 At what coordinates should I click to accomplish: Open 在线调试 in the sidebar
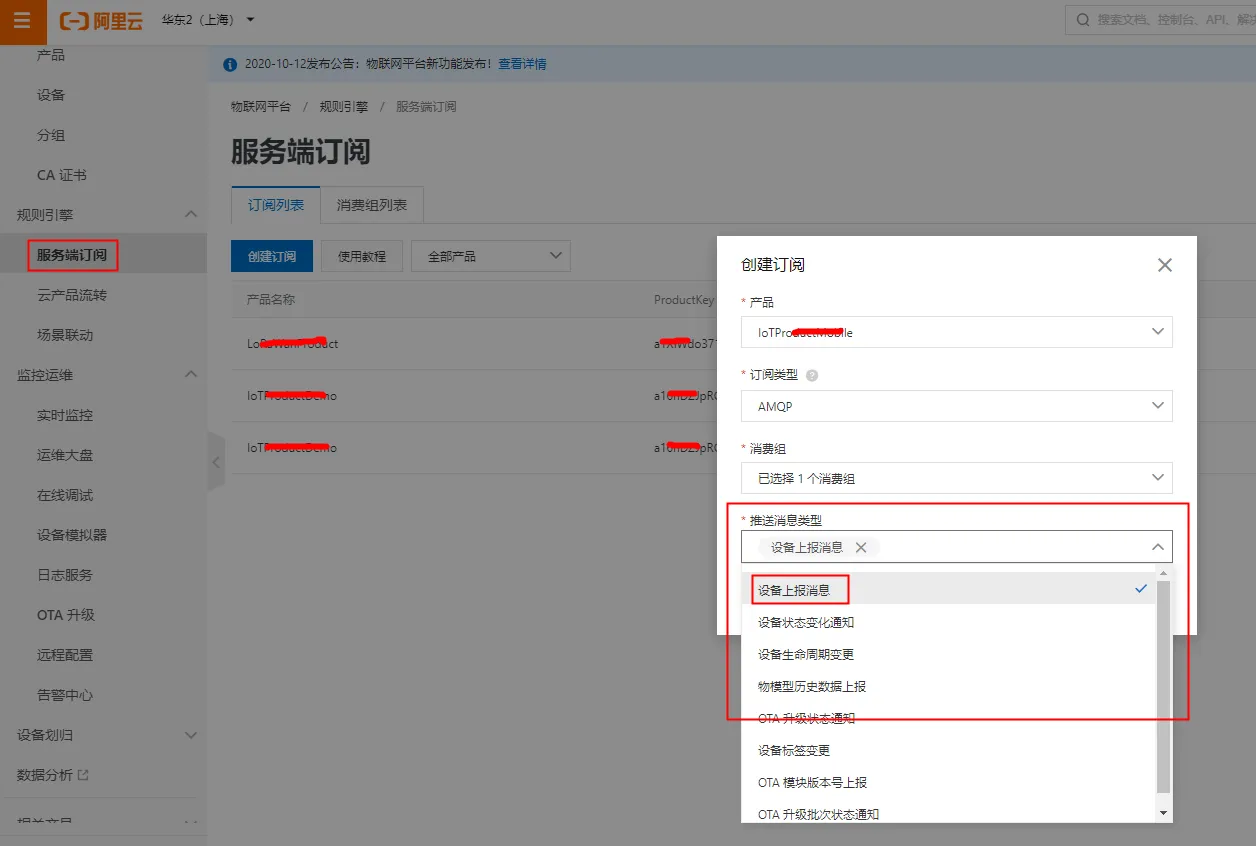point(65,495)
